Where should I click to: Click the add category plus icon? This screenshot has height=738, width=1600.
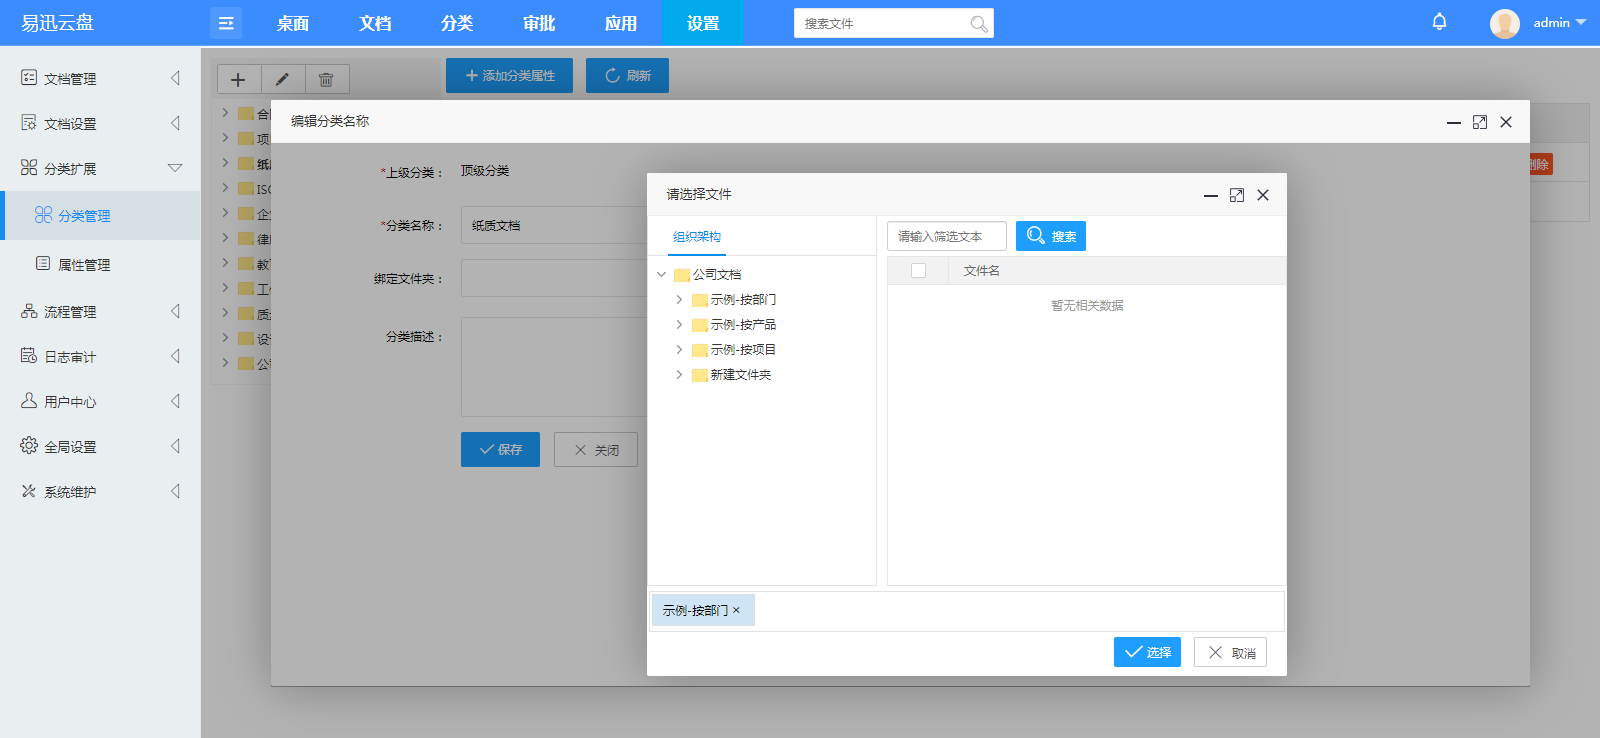click(238, 79)
